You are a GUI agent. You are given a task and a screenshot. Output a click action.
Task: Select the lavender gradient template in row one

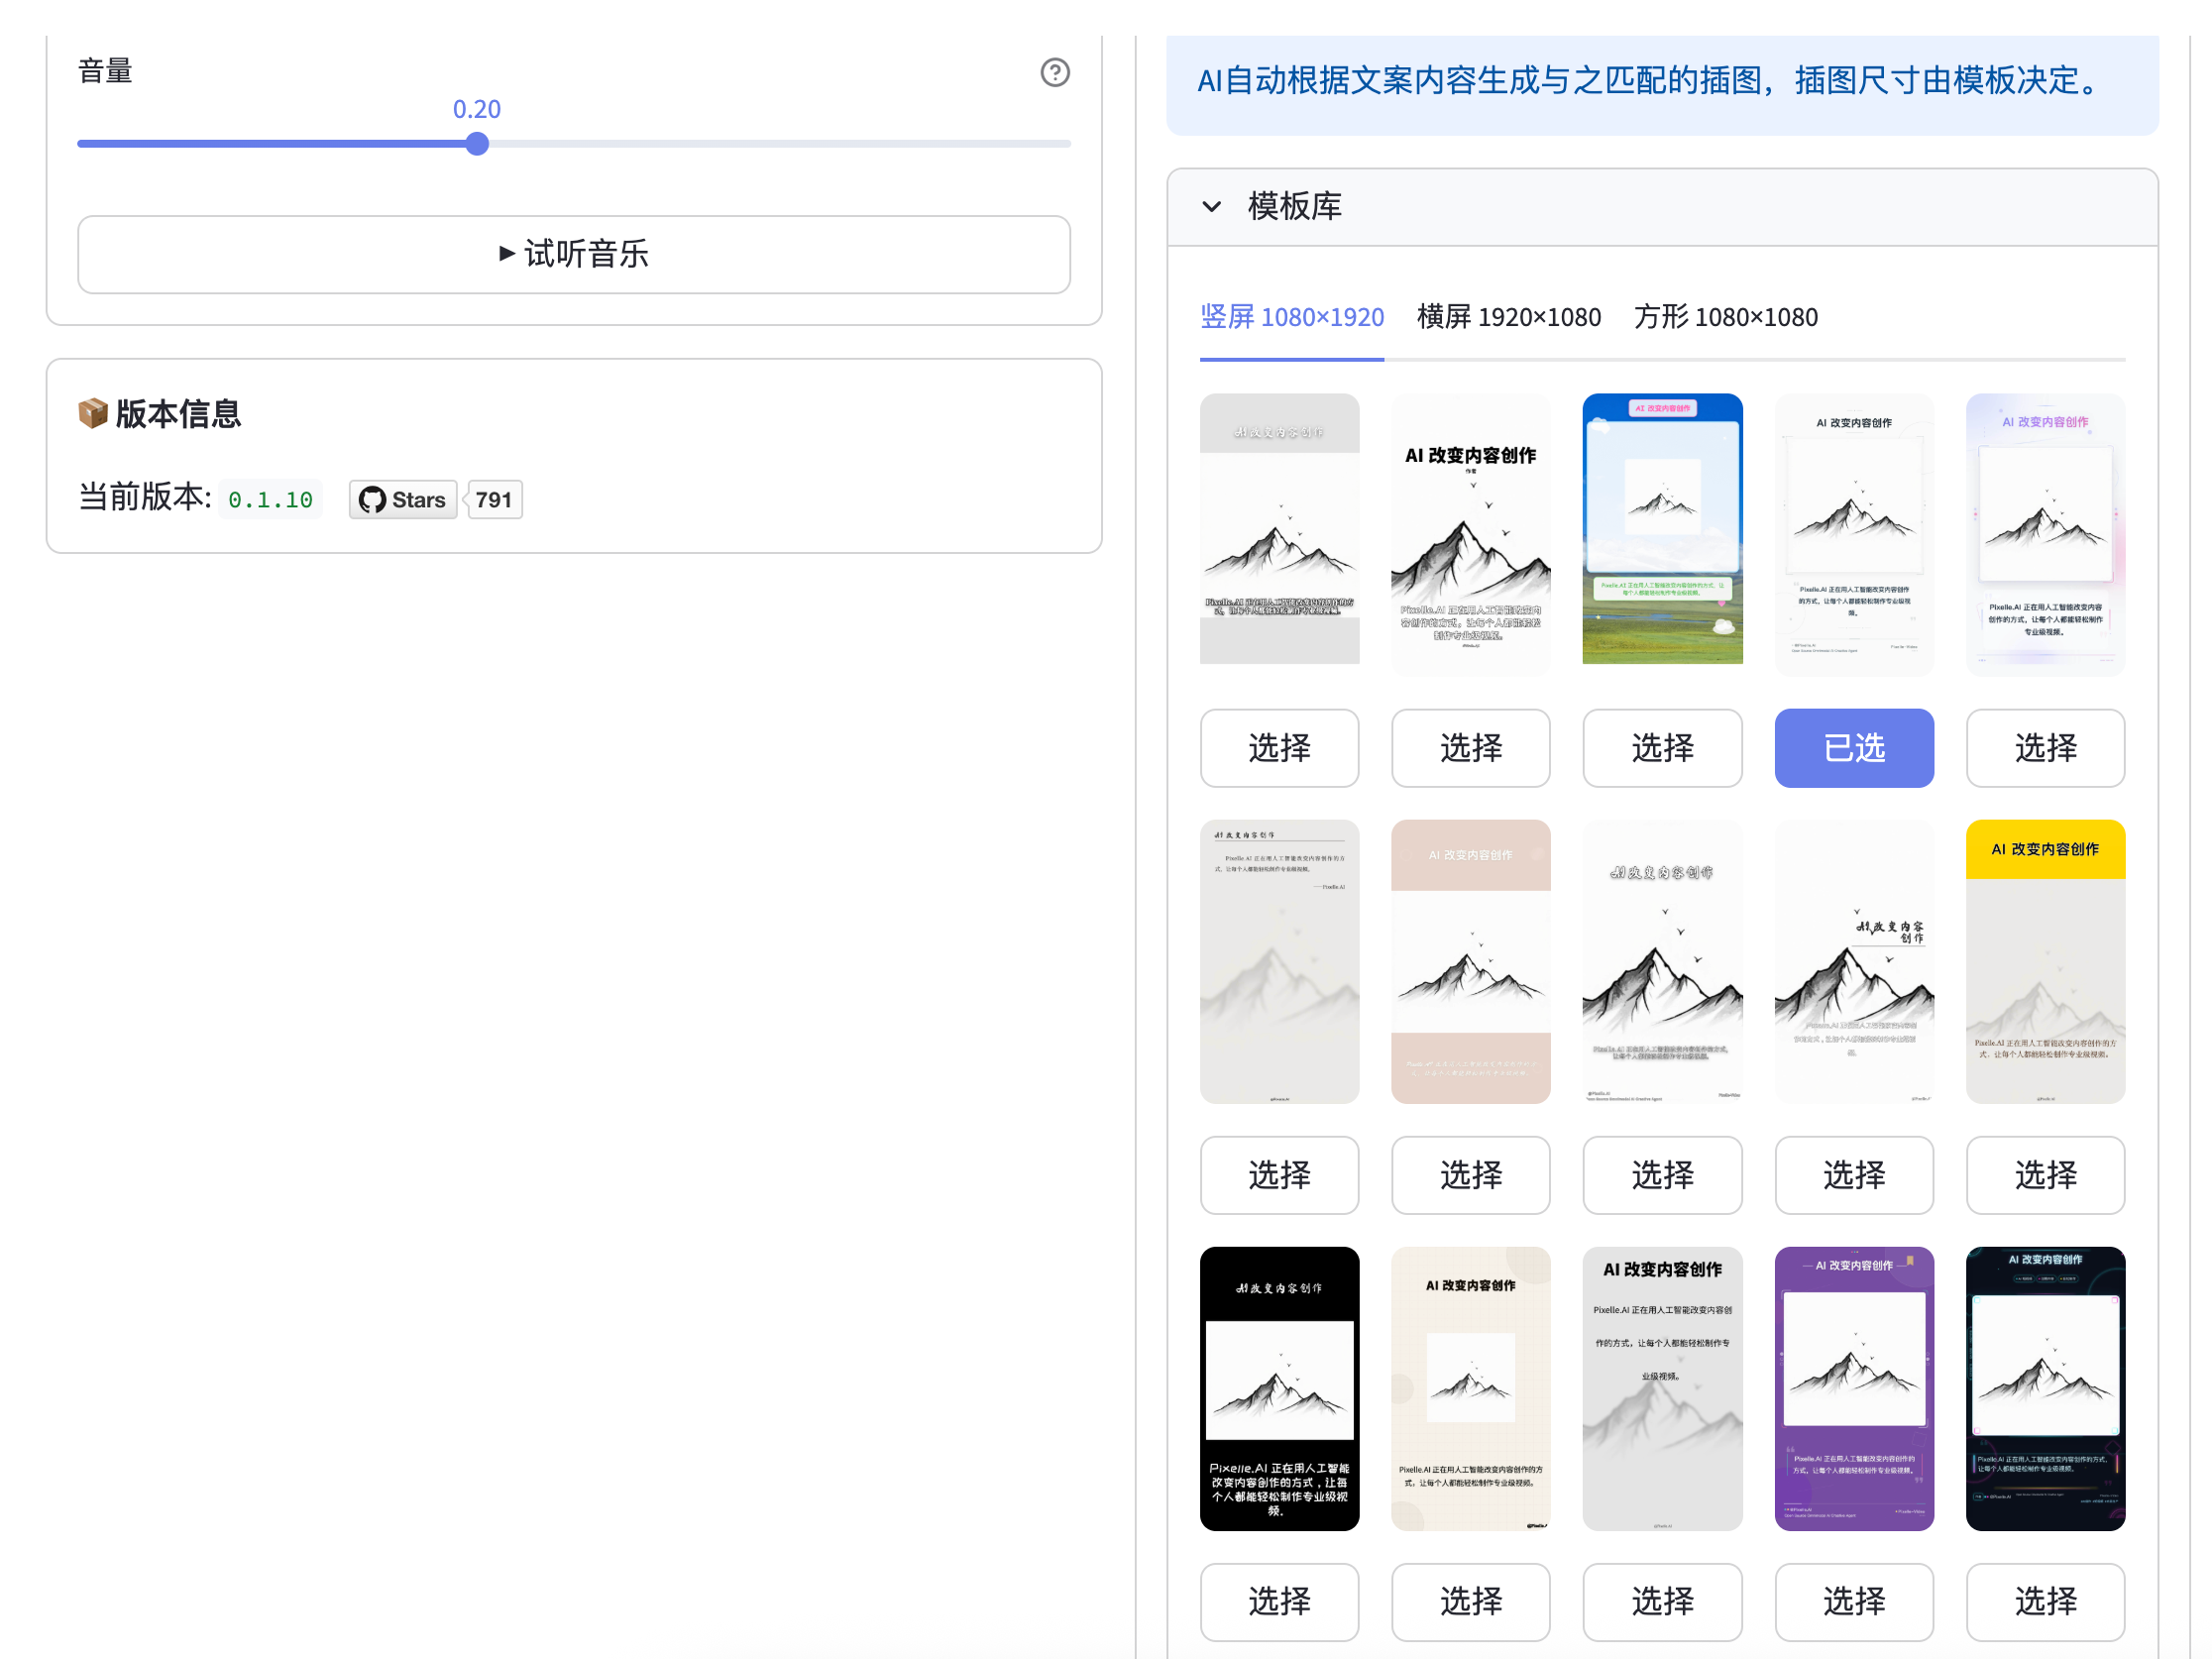pyautogui.click(x=2044, y=747)
